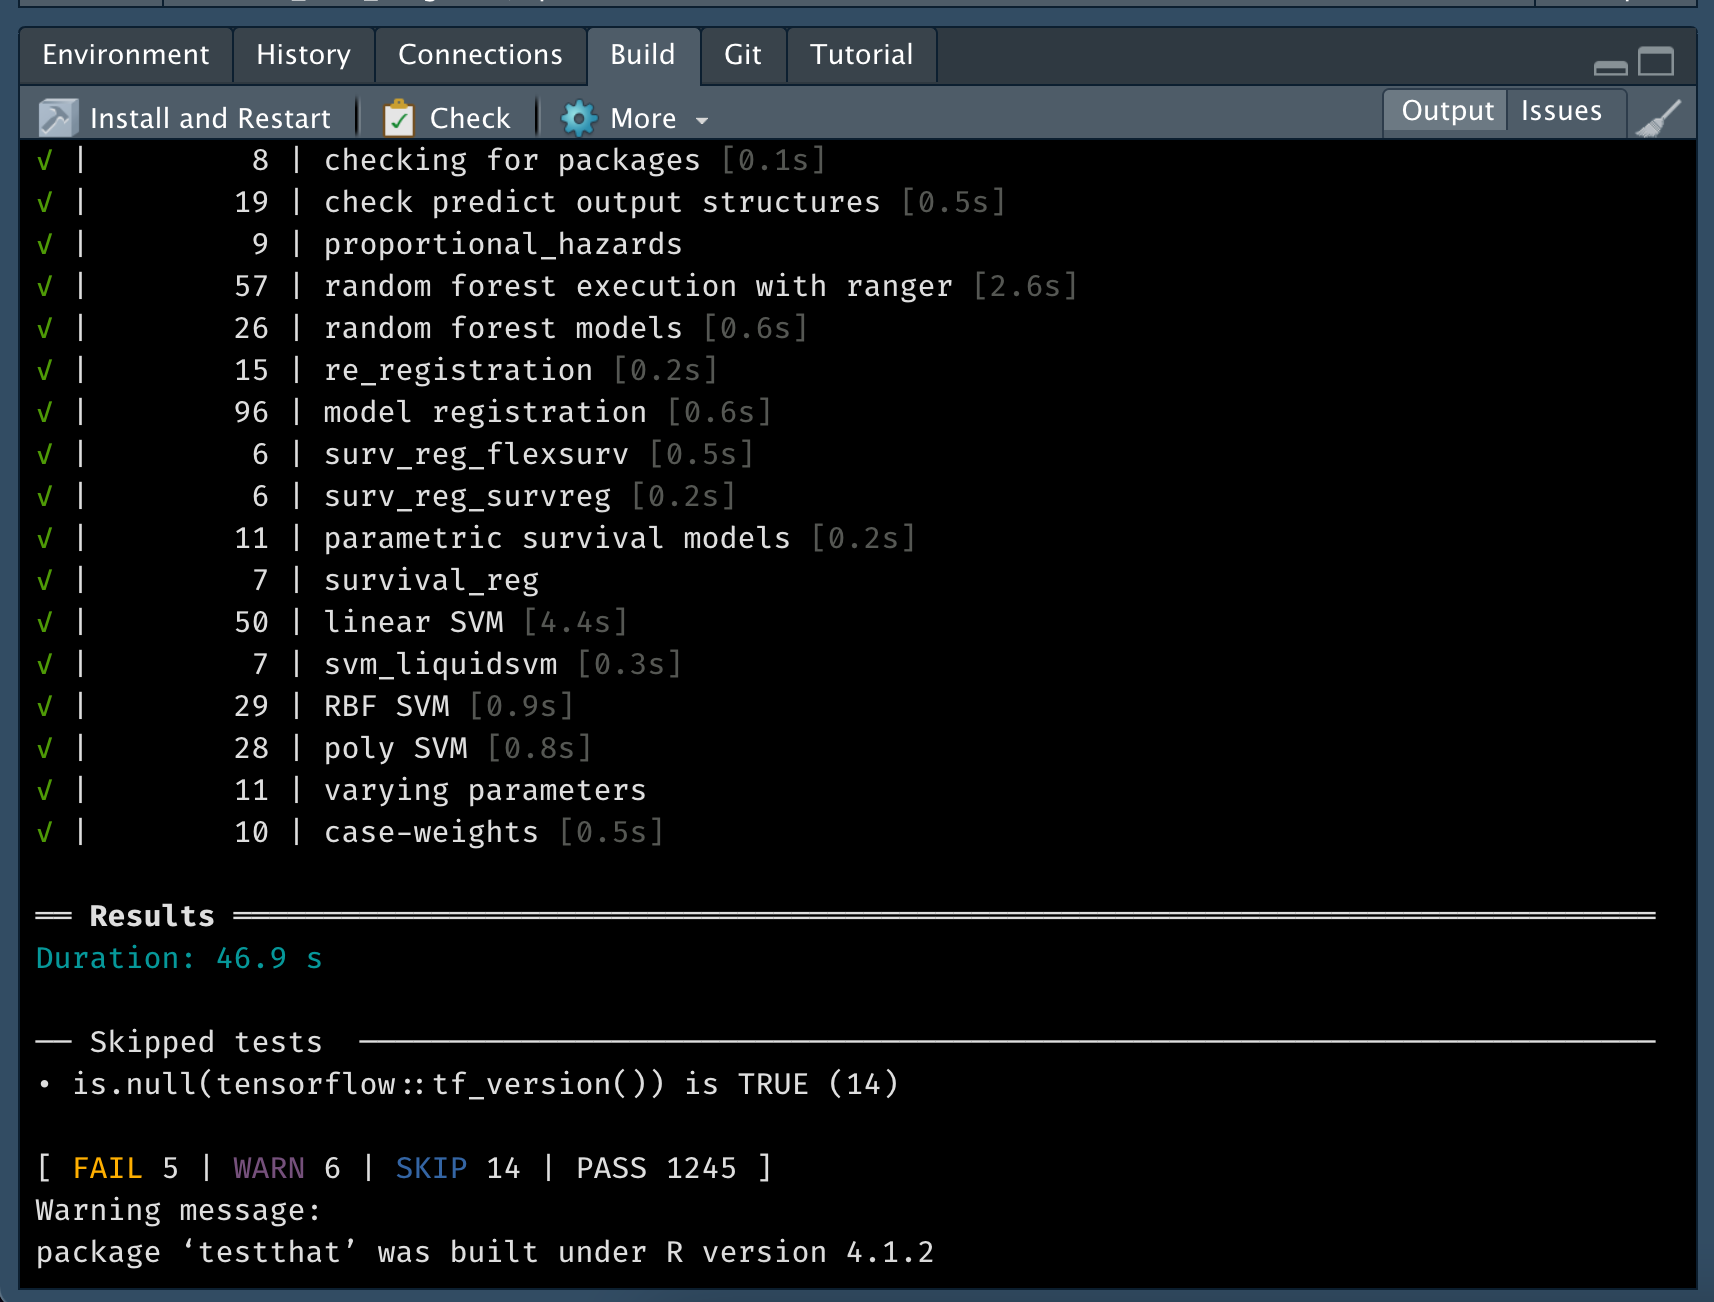
Task: Click the checkmark next to model registration
Action: coord(43,411)
